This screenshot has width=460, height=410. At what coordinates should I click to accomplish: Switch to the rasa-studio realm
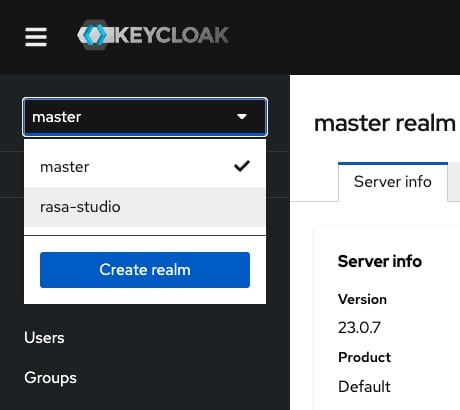(145, 207)
